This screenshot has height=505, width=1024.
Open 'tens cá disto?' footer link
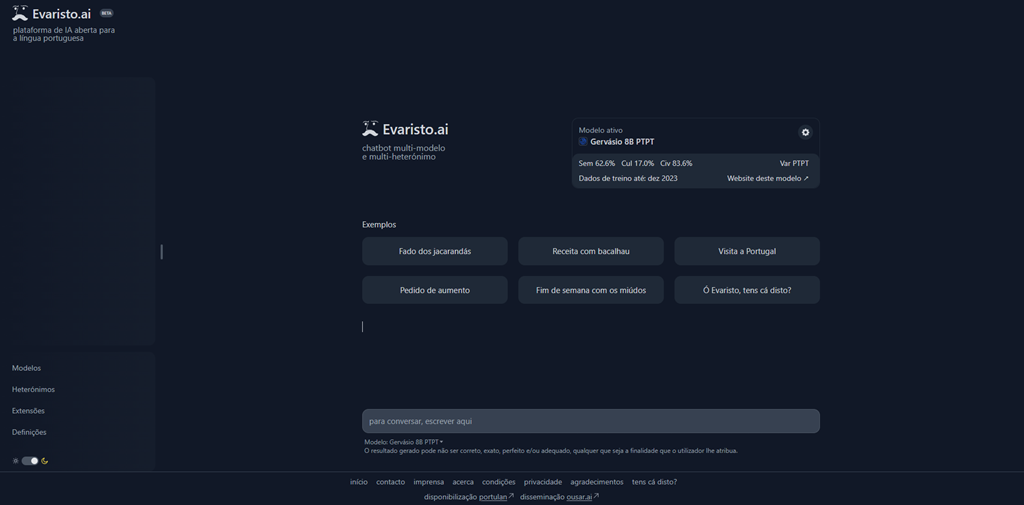tap(654, 482)
